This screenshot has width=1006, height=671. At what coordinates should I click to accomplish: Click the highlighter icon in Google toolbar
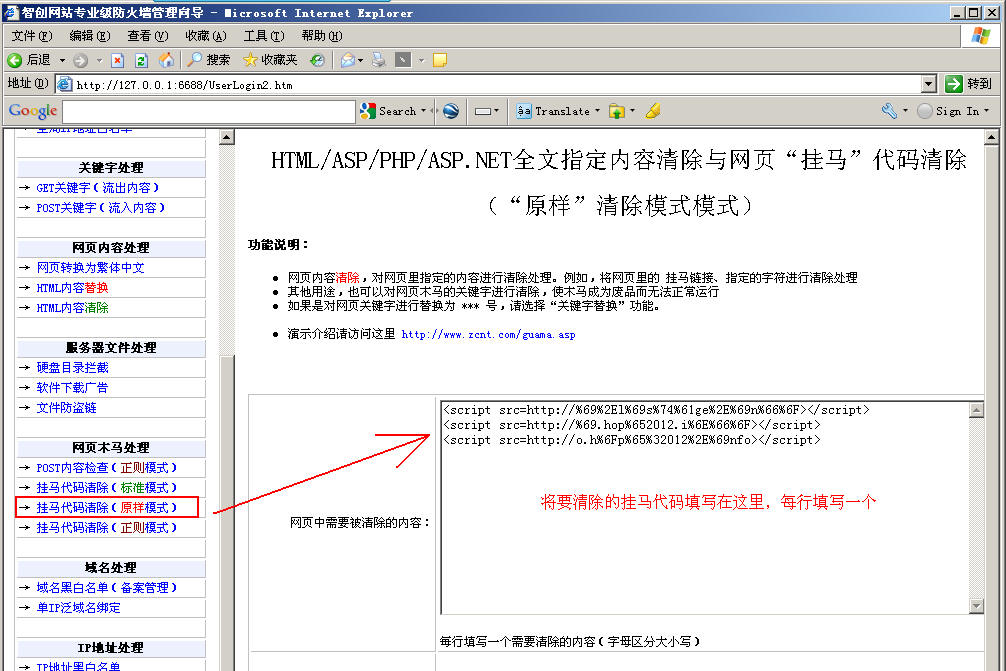653,111
